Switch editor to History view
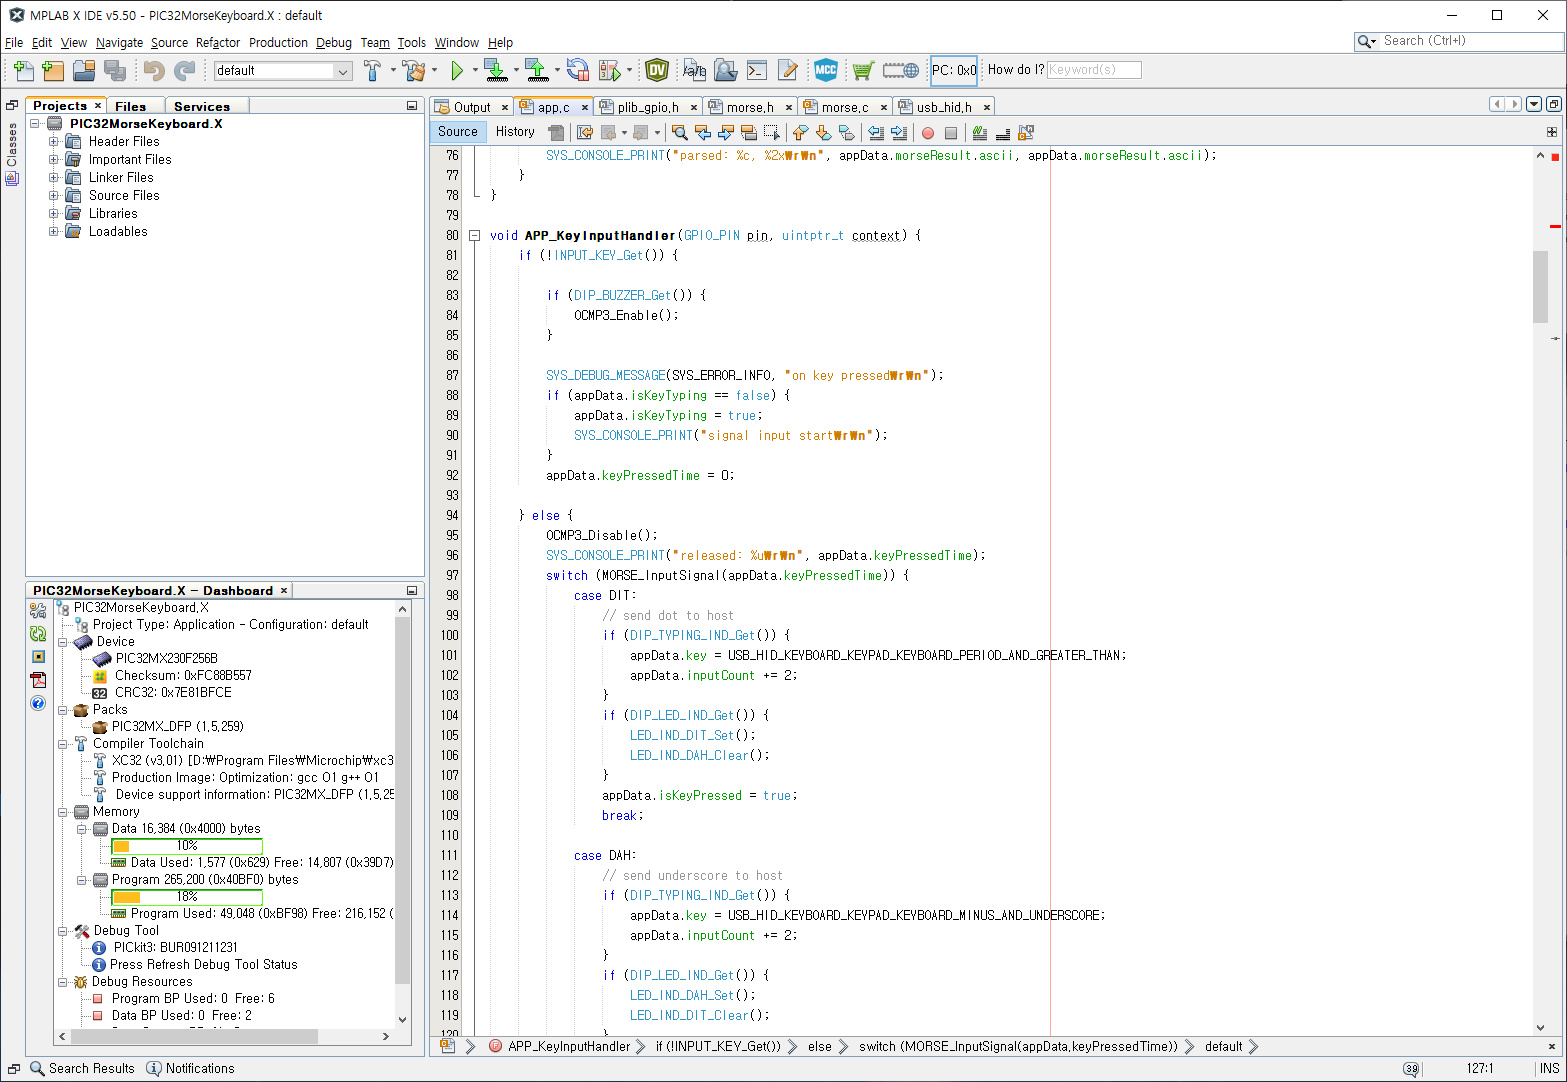 [515, 132]
